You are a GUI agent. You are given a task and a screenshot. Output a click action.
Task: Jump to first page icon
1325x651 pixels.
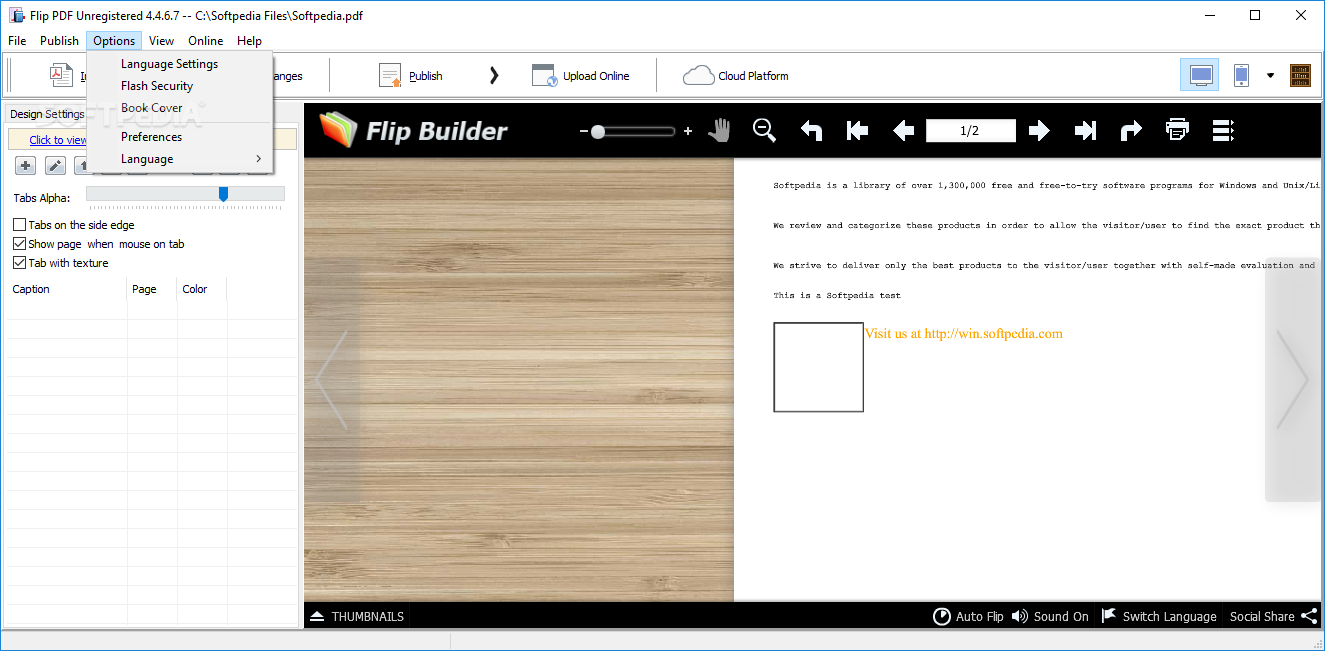(857, 130)
